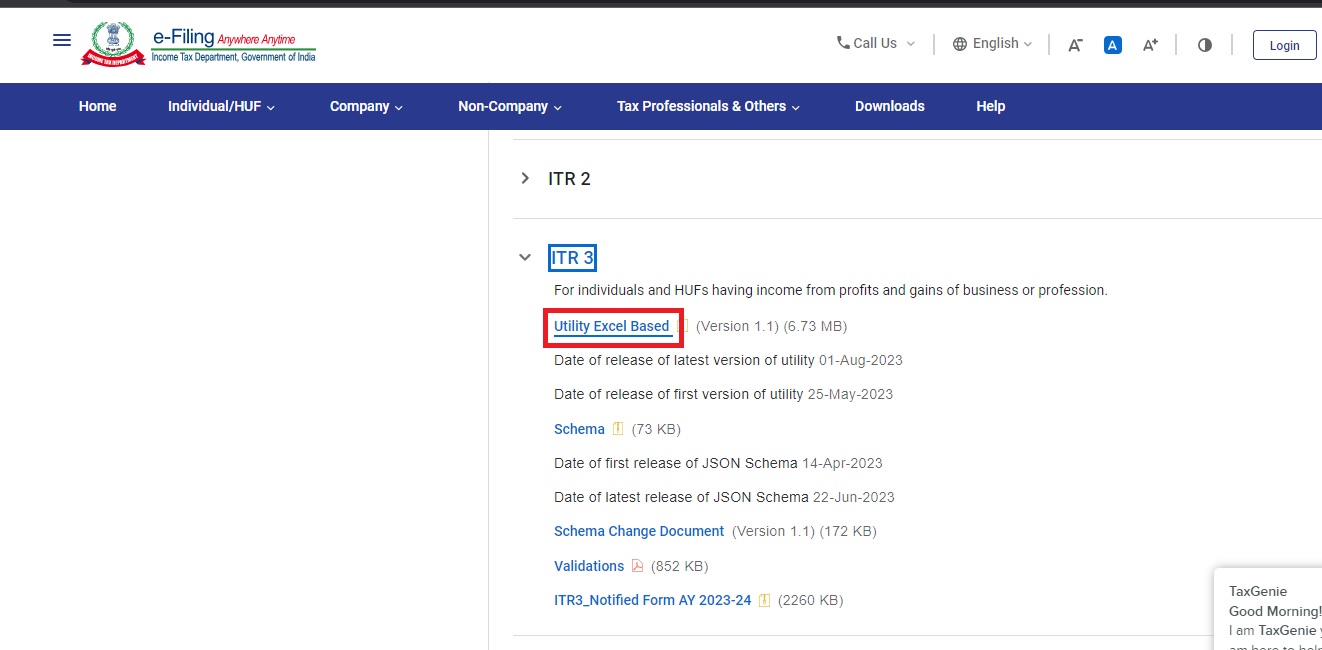The width and height of the screenshot is (1322, 650).
Task: Open the Validations link
Action: (x=589, y=566)
